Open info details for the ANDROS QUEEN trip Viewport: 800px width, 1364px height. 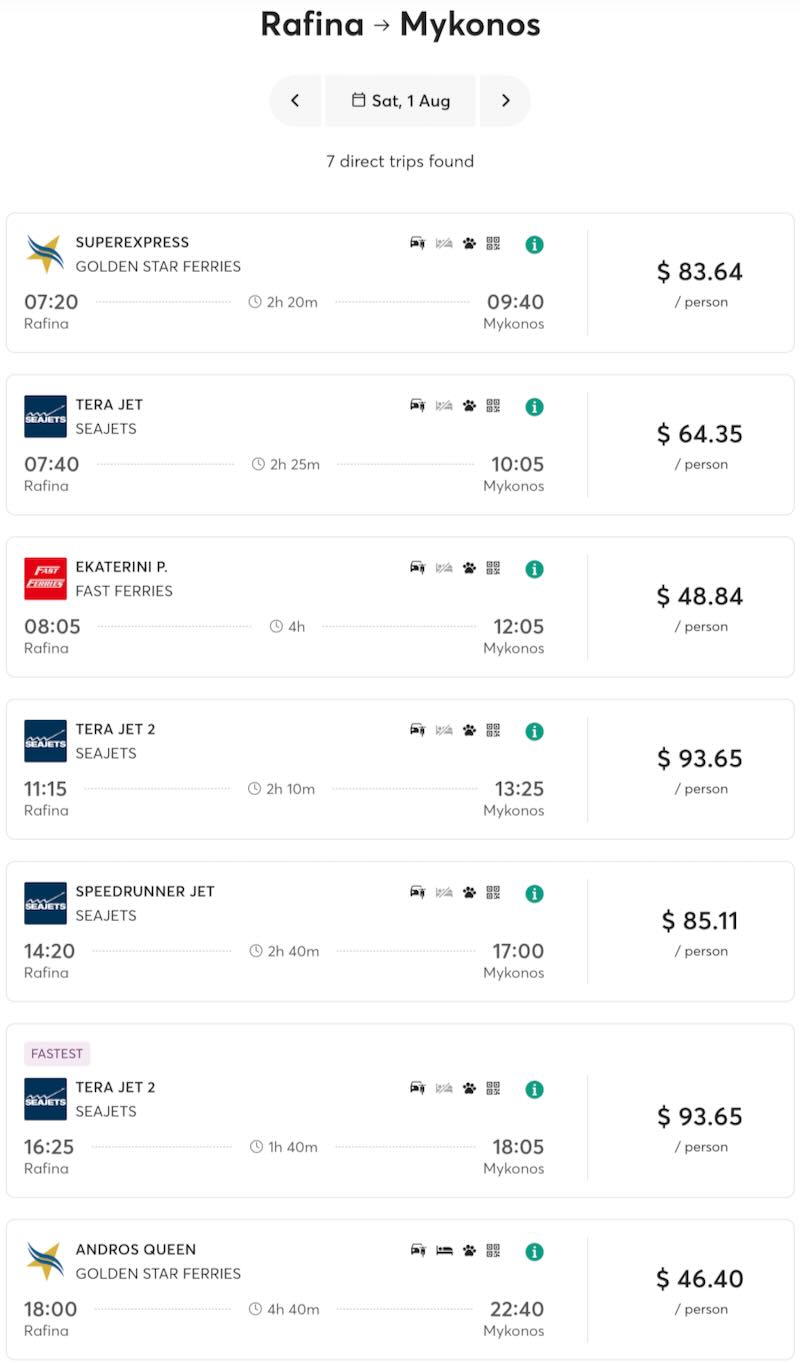pyautogui.click(x=533, y=1251)
